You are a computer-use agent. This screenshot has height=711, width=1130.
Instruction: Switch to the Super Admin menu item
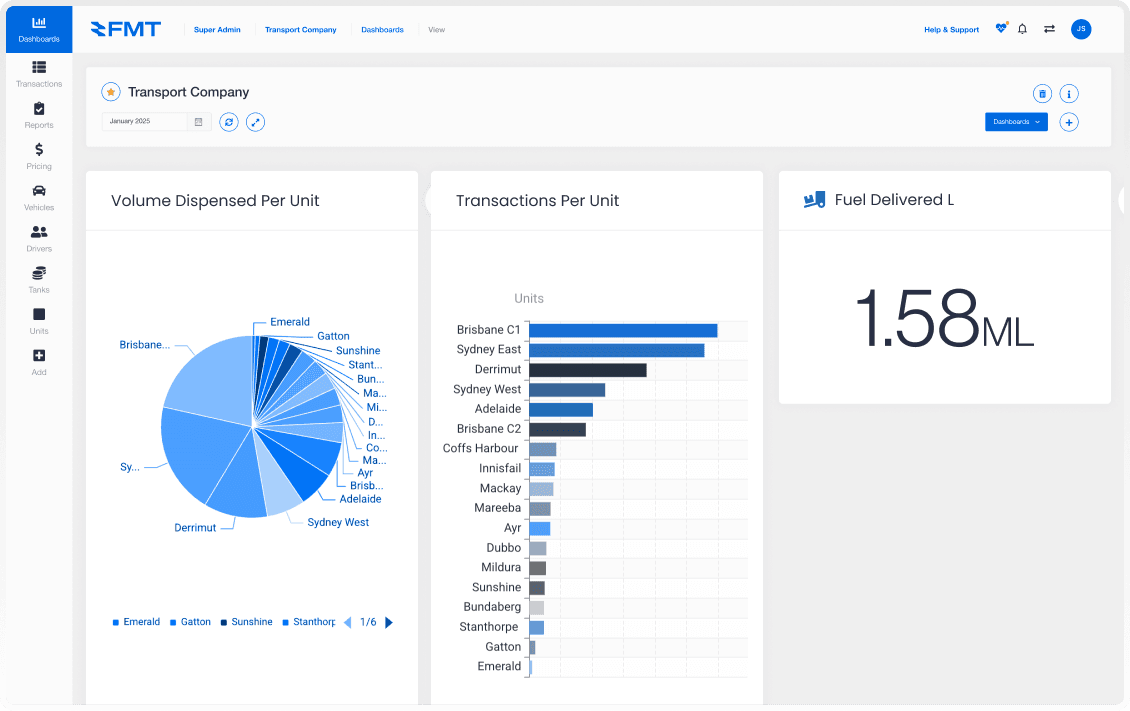pos(217,29)
